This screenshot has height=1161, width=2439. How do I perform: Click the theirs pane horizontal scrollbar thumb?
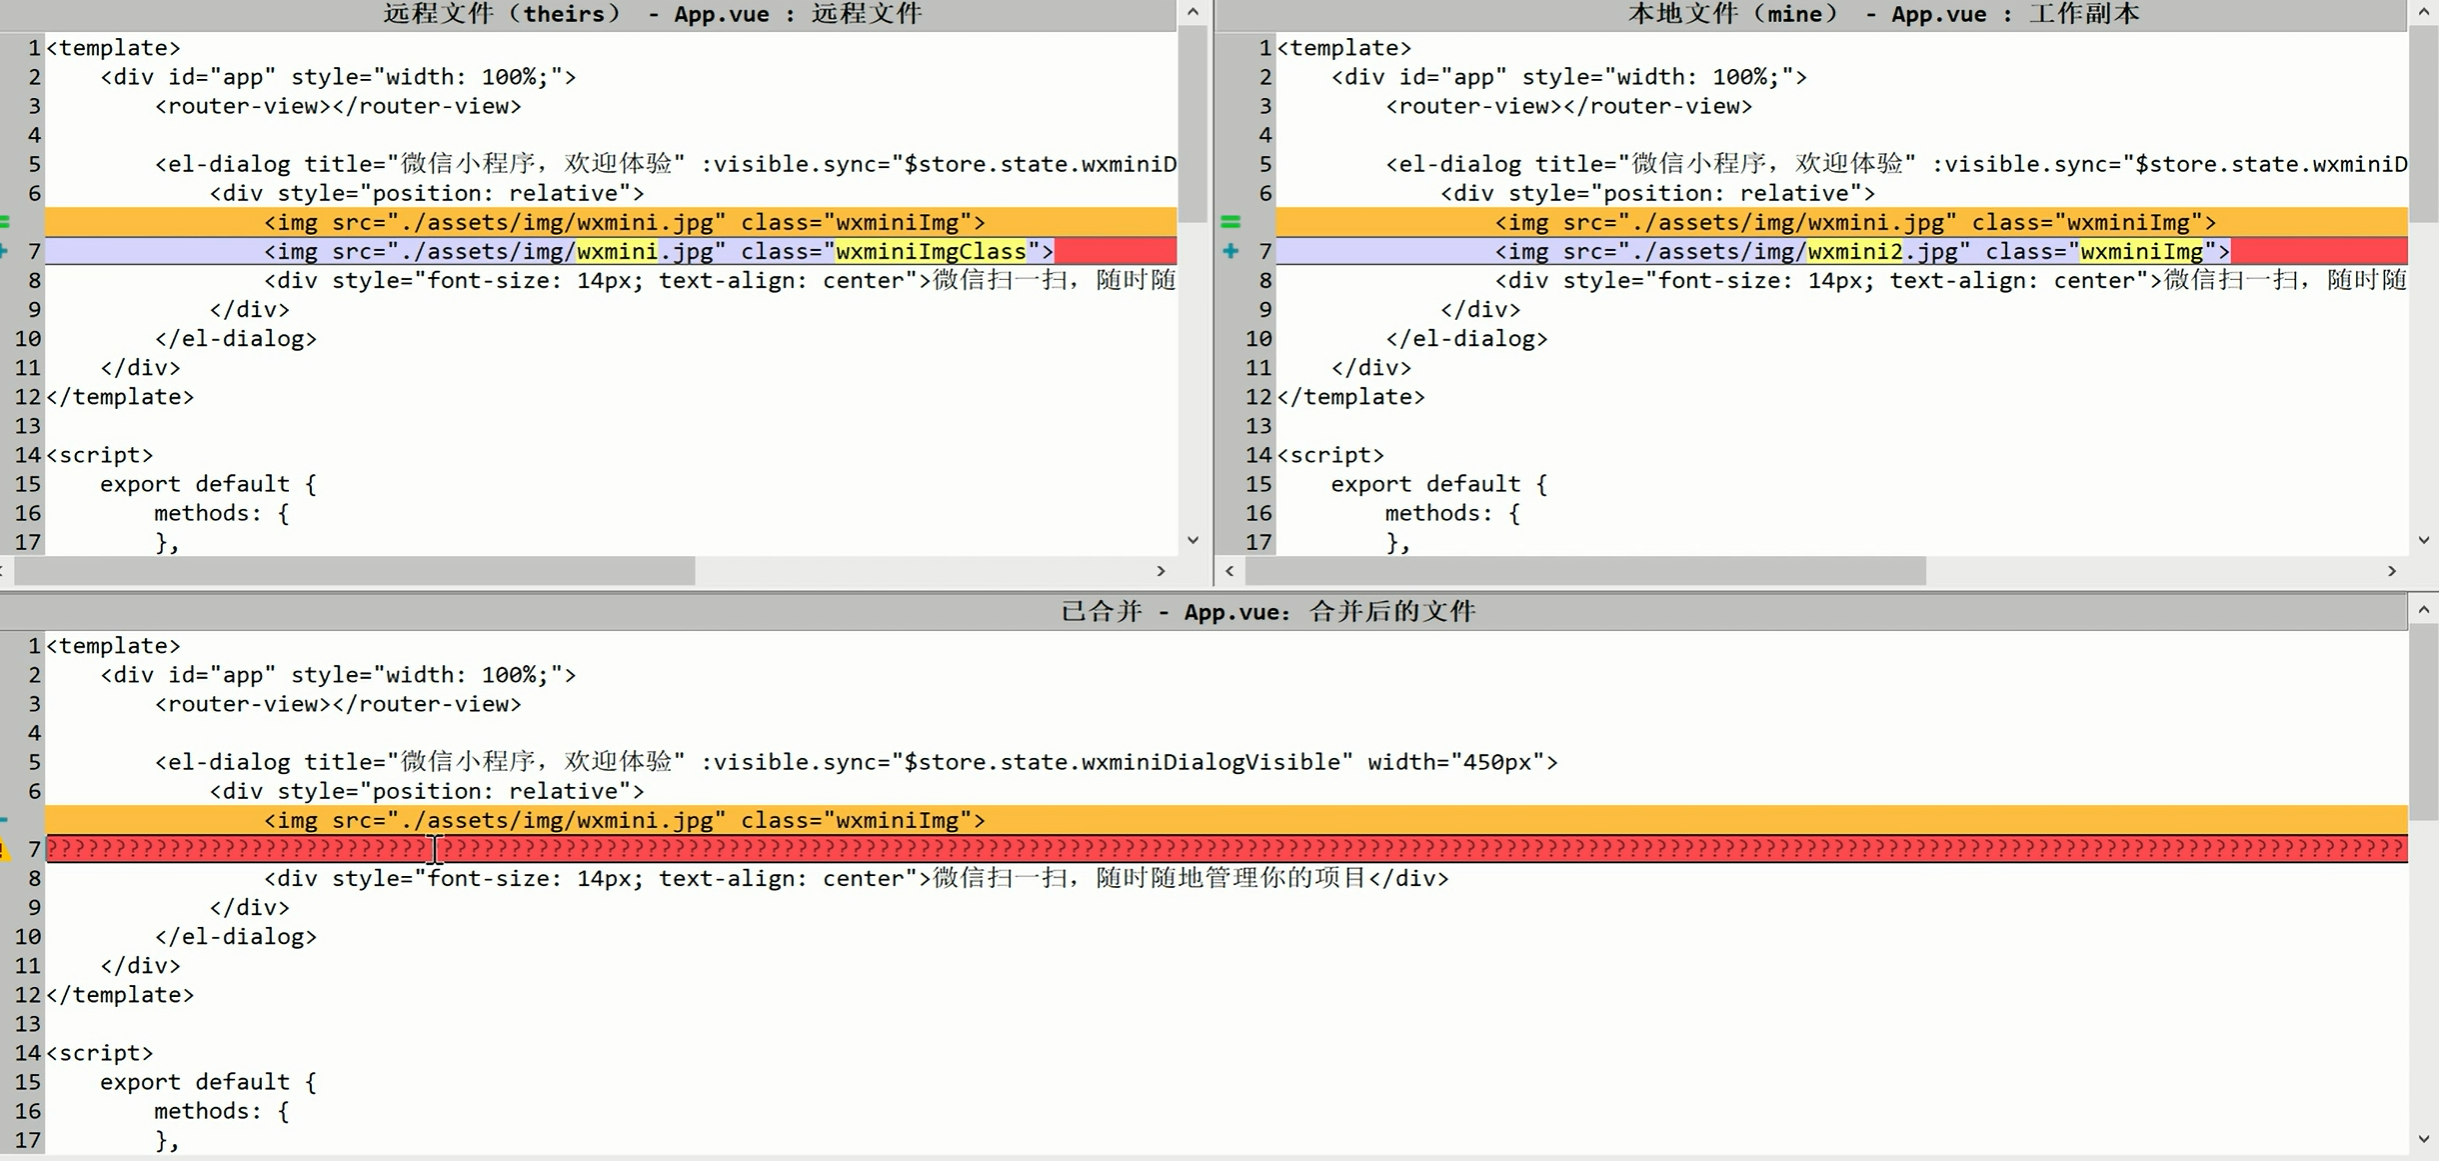pos(355,571)
